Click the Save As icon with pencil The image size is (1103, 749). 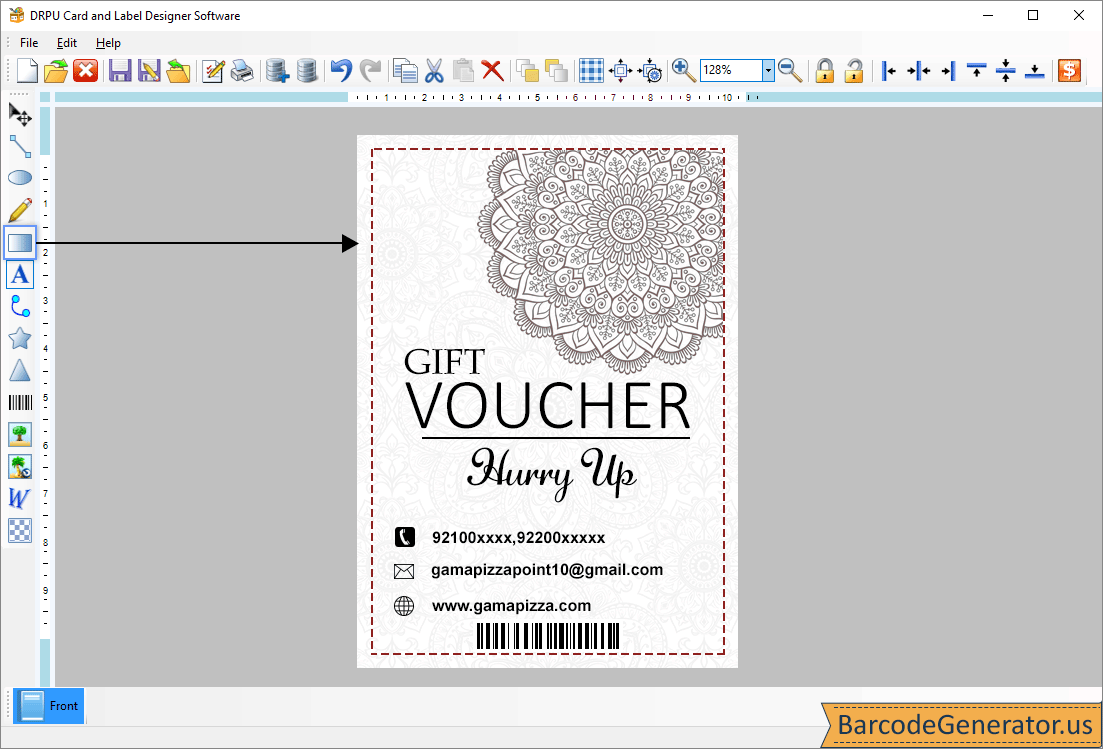[x=149, y=70]
